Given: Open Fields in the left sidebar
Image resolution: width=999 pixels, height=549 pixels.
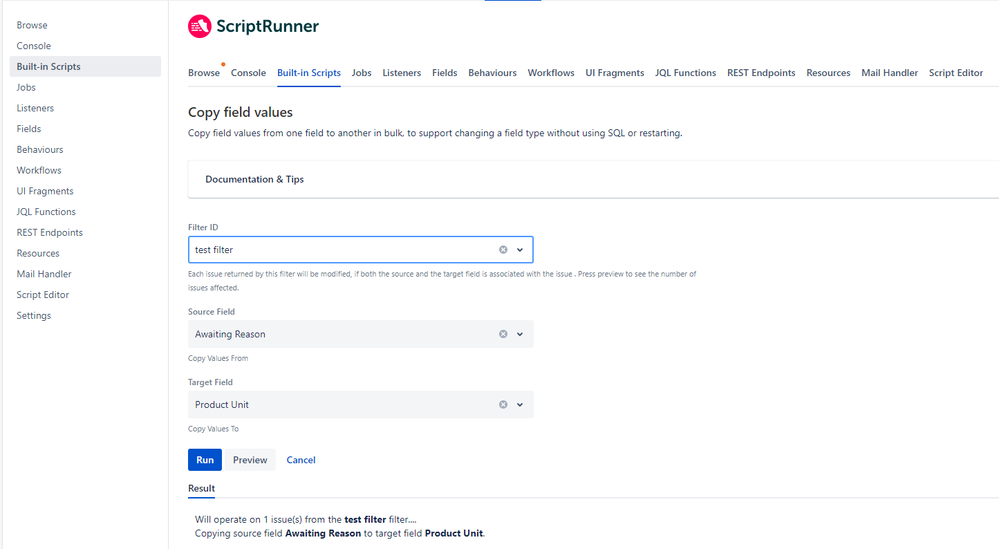Looking at the screenshot, I should [x=29, y=129].
